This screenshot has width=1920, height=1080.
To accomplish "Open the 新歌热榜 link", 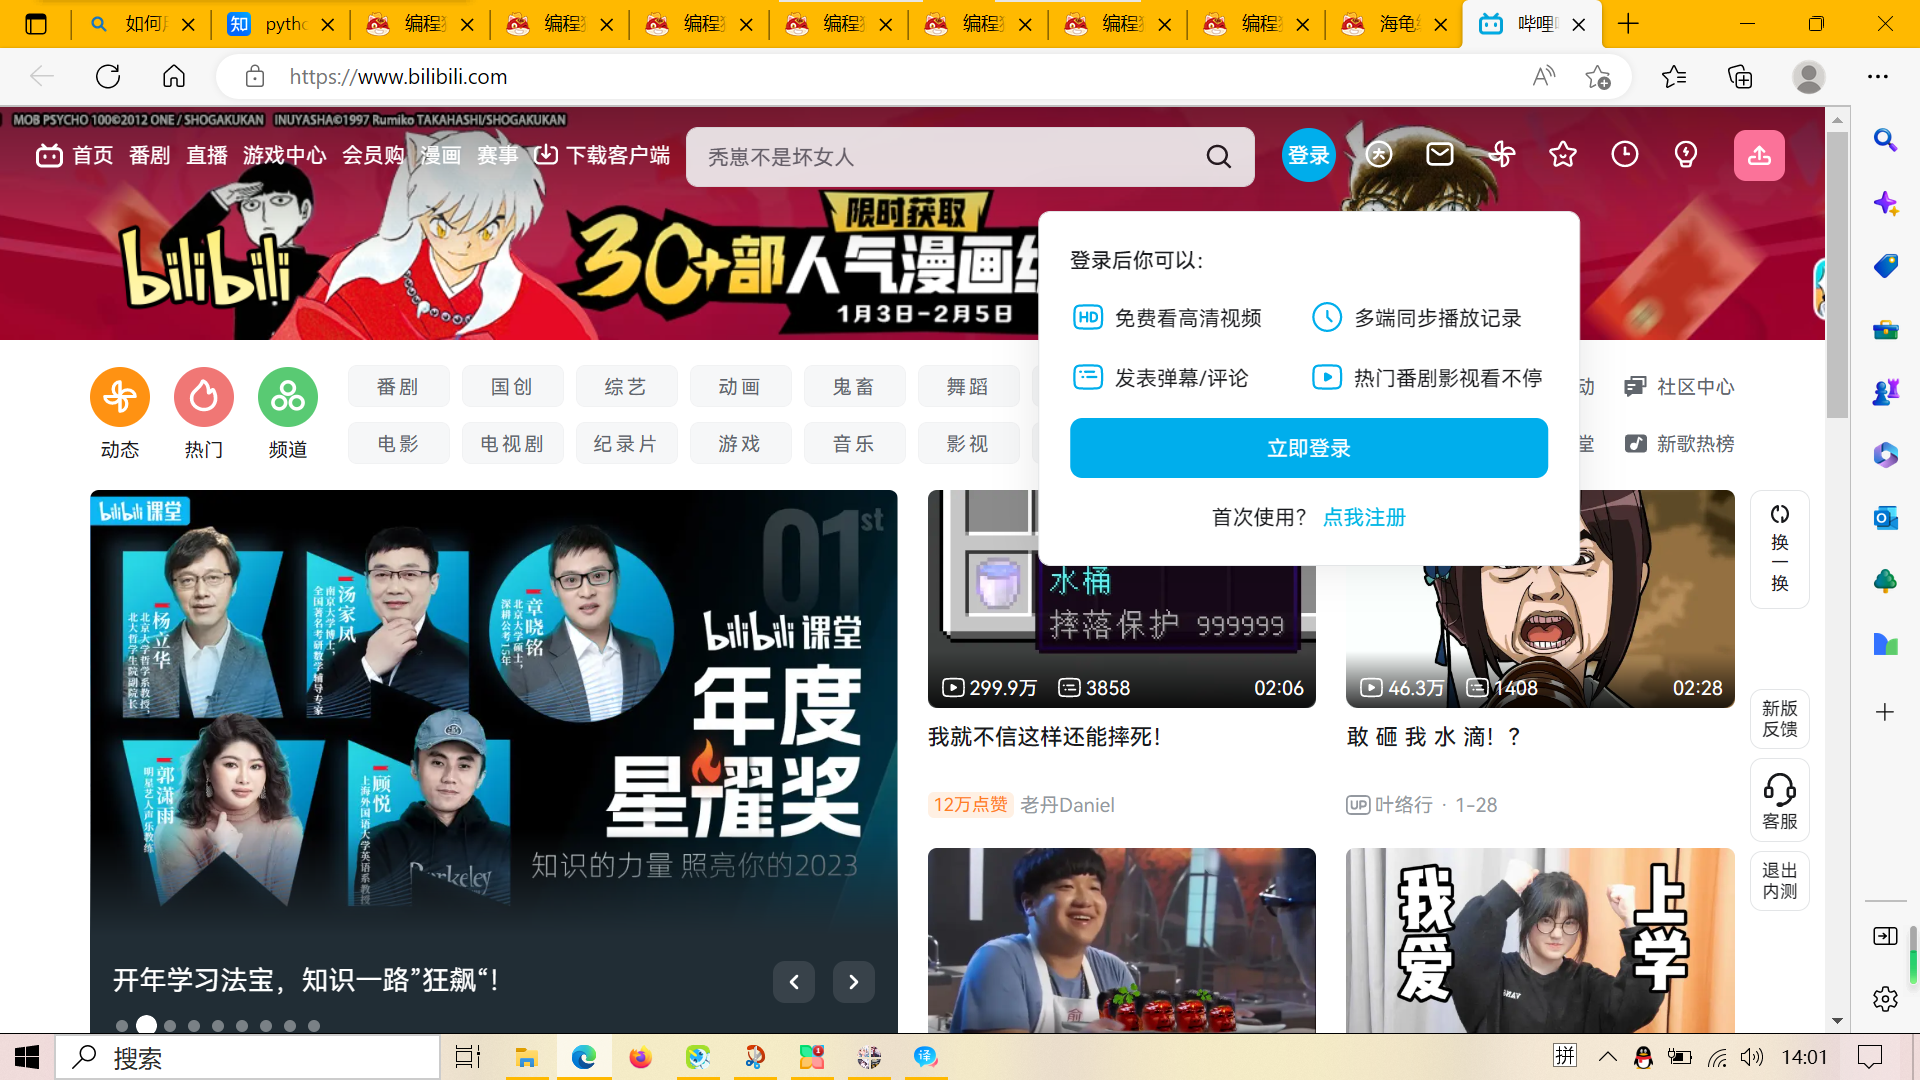I will [1680, 444].
